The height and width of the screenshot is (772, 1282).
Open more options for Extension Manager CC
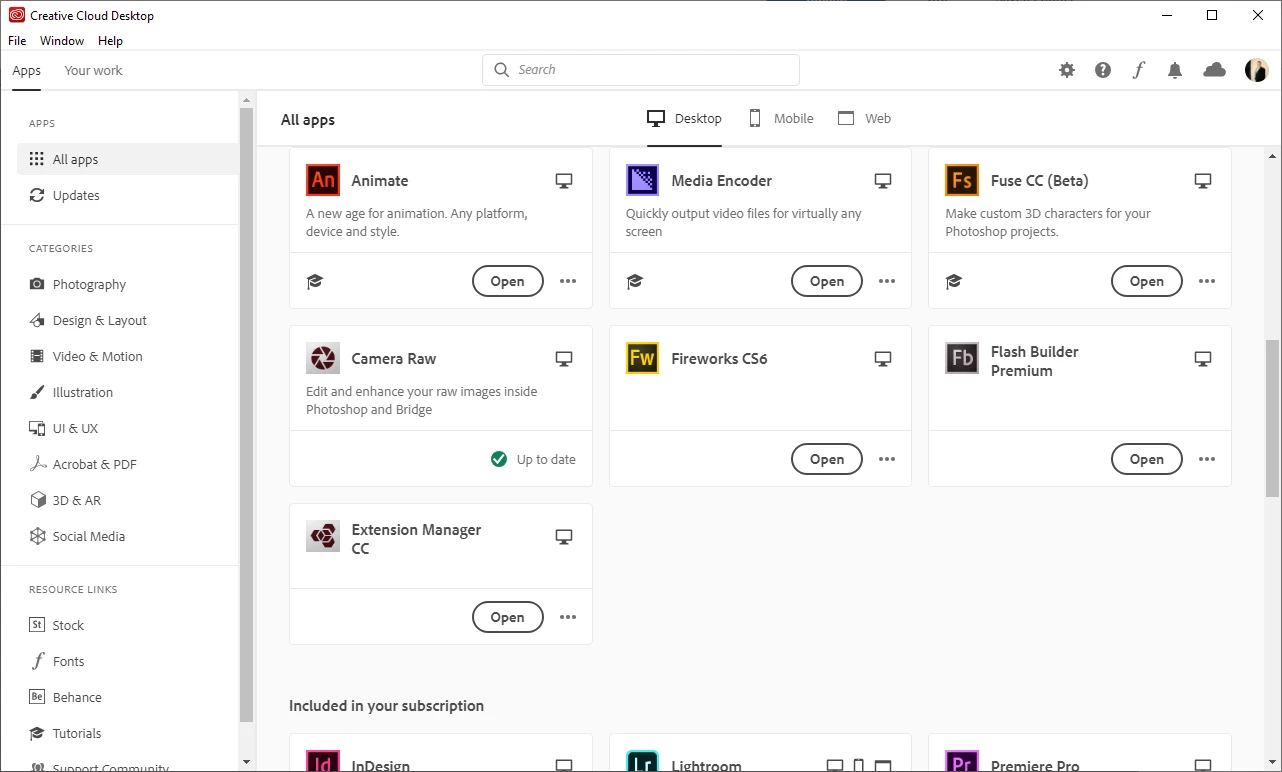coord(568,617)
